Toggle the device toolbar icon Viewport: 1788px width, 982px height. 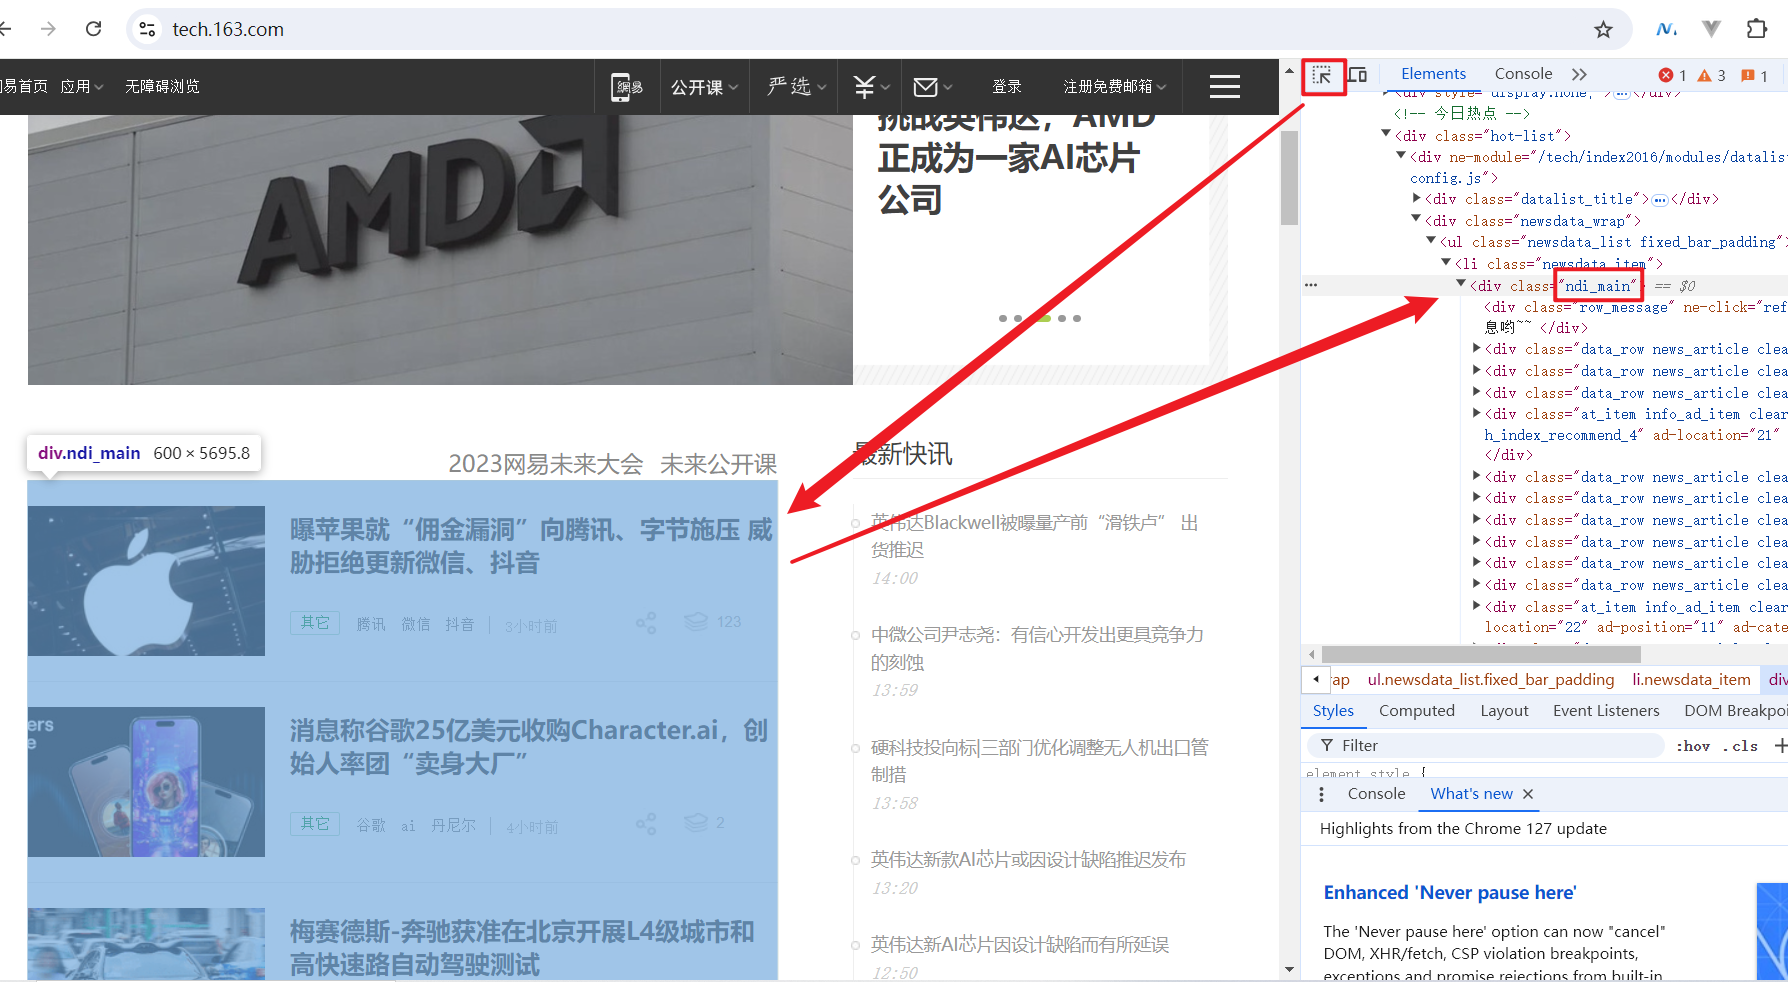(1357, 75)
